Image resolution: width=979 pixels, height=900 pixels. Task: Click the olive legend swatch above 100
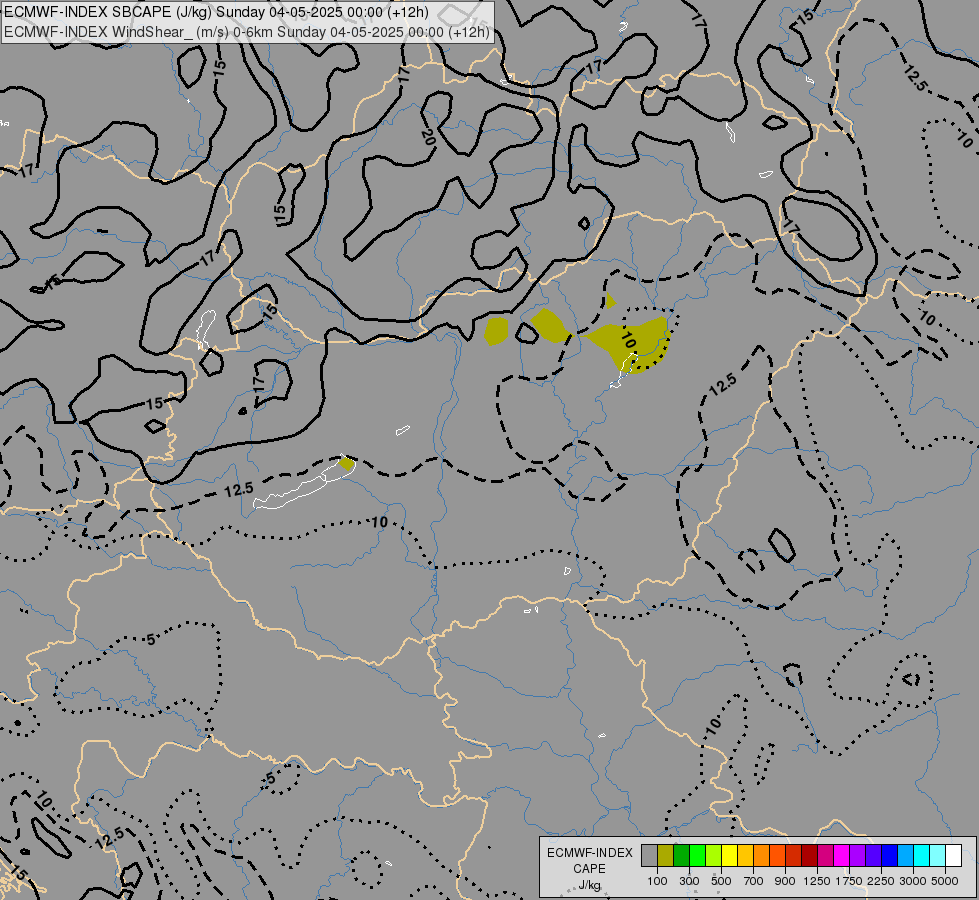click(x=666, y=856)
